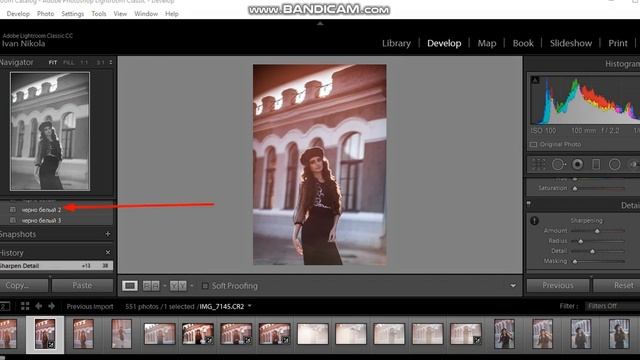Add a new snapshot with plus icon
This screenshot has width=640, height=360.
click(108, 234)
